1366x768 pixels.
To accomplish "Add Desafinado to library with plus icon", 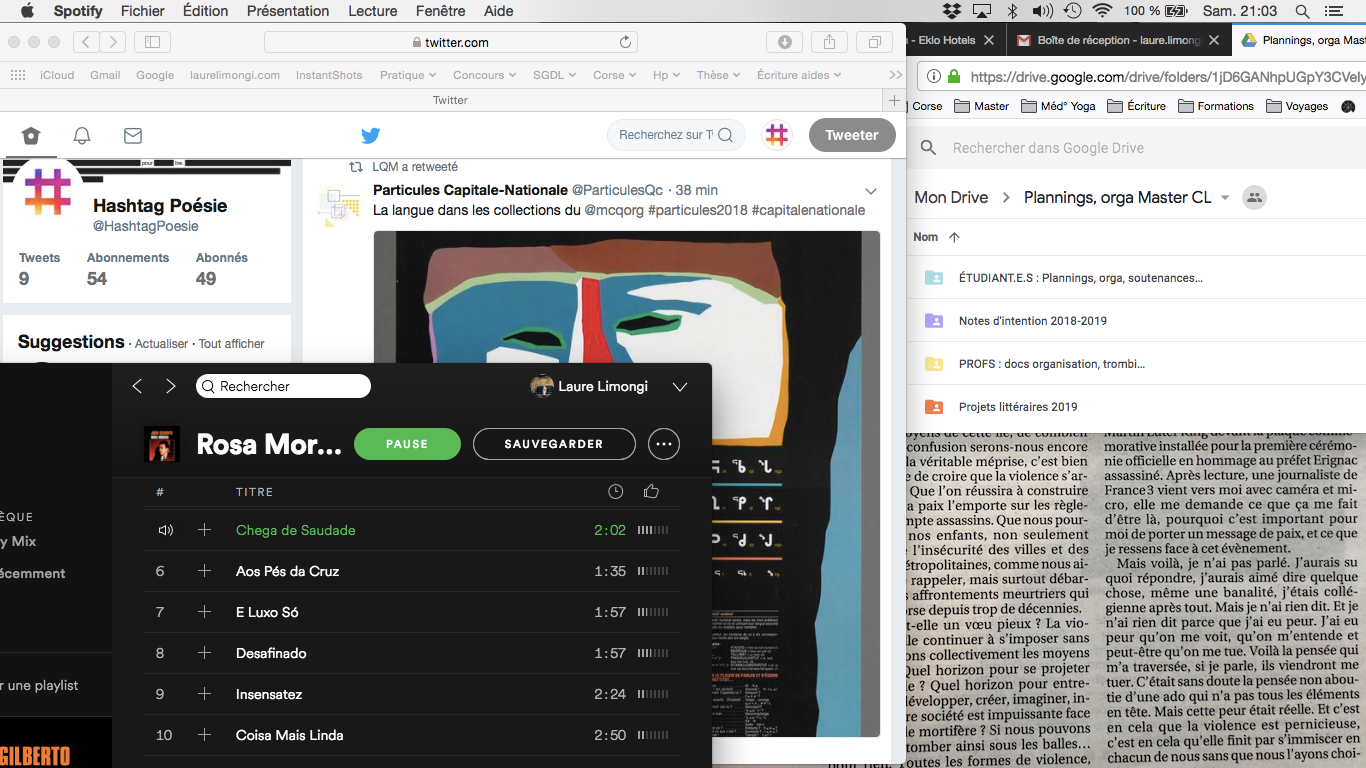I will (205, 653).
